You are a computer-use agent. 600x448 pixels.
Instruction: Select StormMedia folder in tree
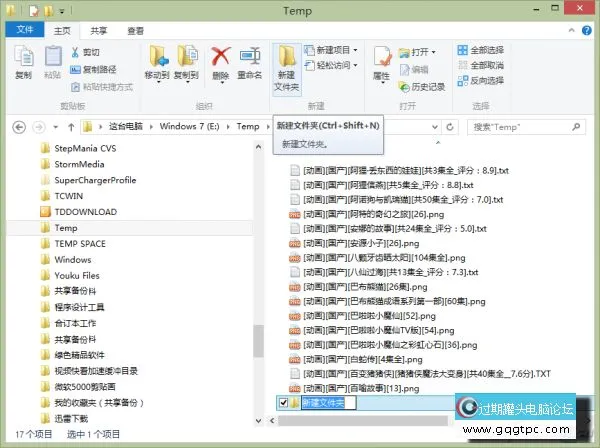79,164
